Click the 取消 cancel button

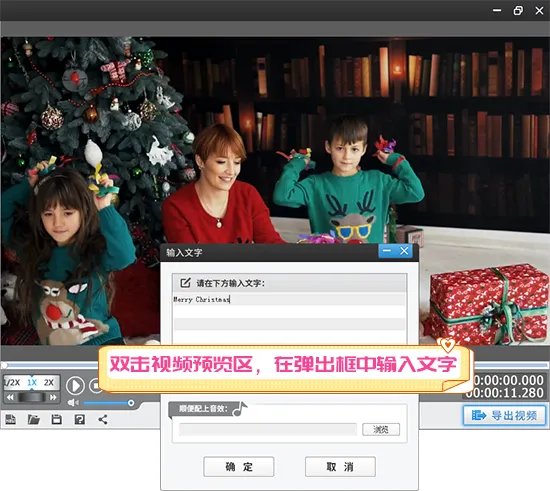click(340, 467)
